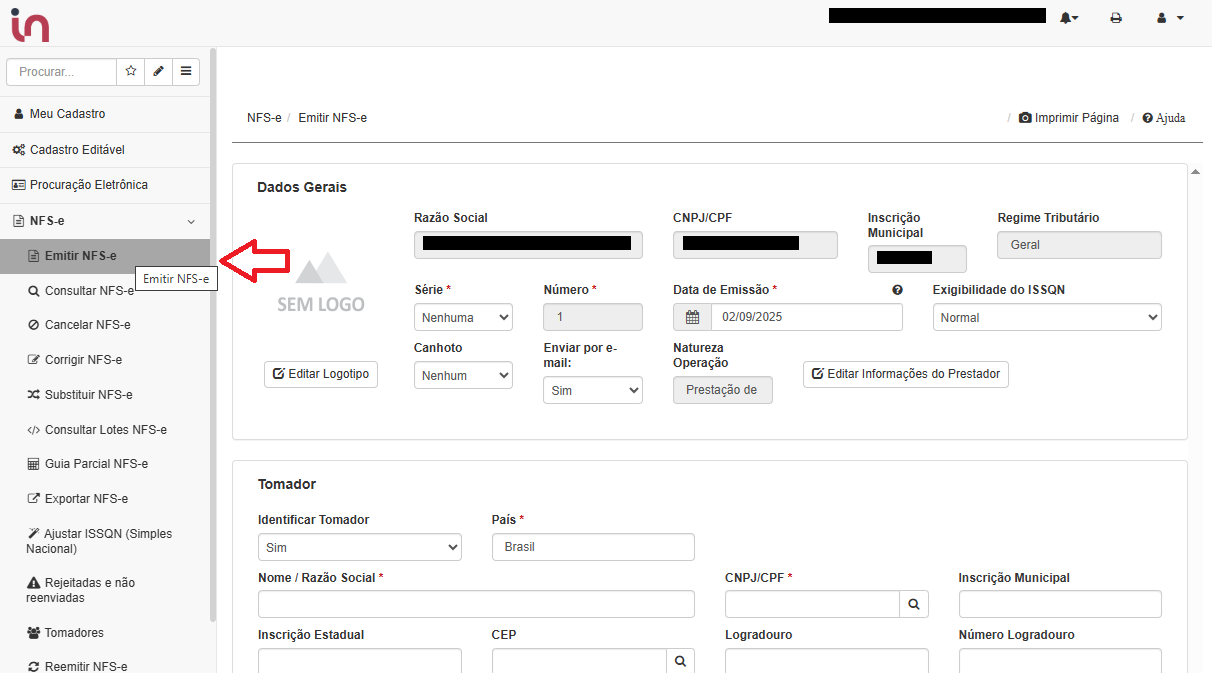Click the calendar icon for Data de Emissão

coord(692,318)
